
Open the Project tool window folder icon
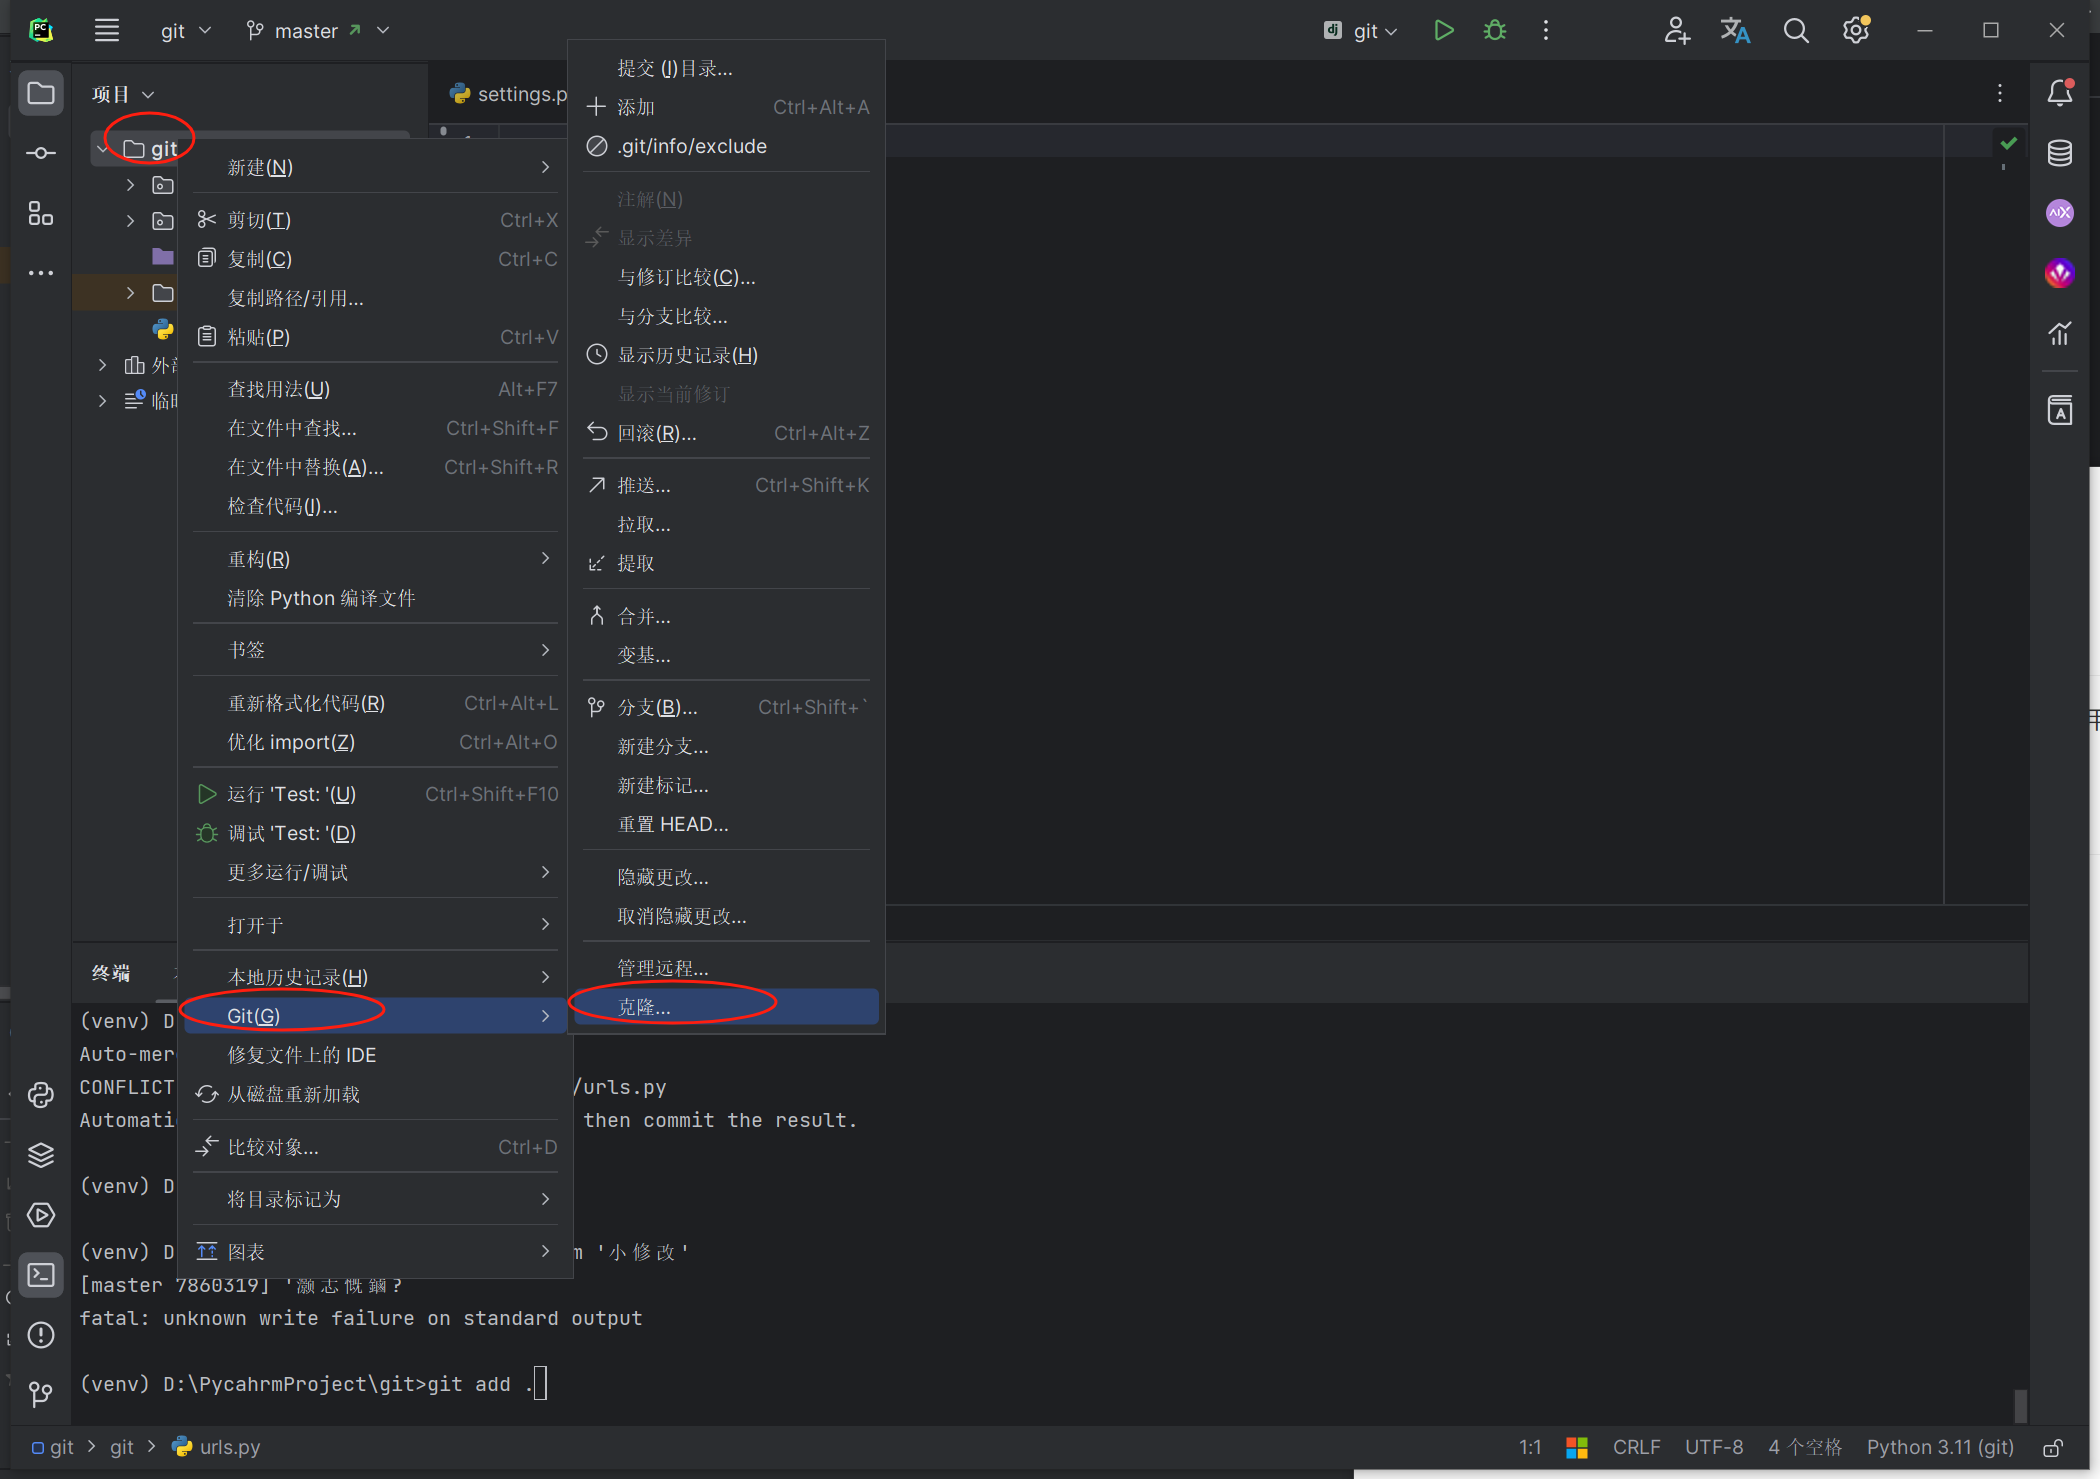tap(41, 94)
